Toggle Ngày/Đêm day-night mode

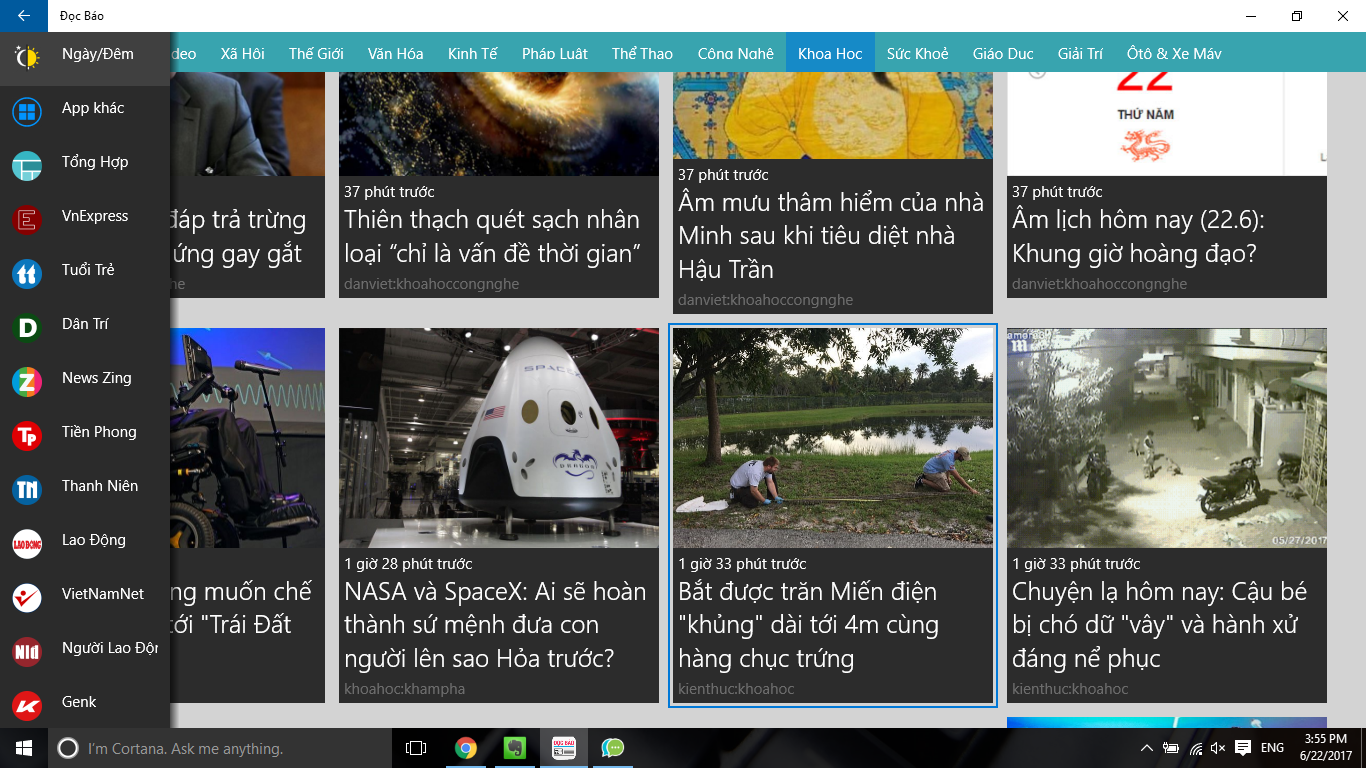coord(27,54)
